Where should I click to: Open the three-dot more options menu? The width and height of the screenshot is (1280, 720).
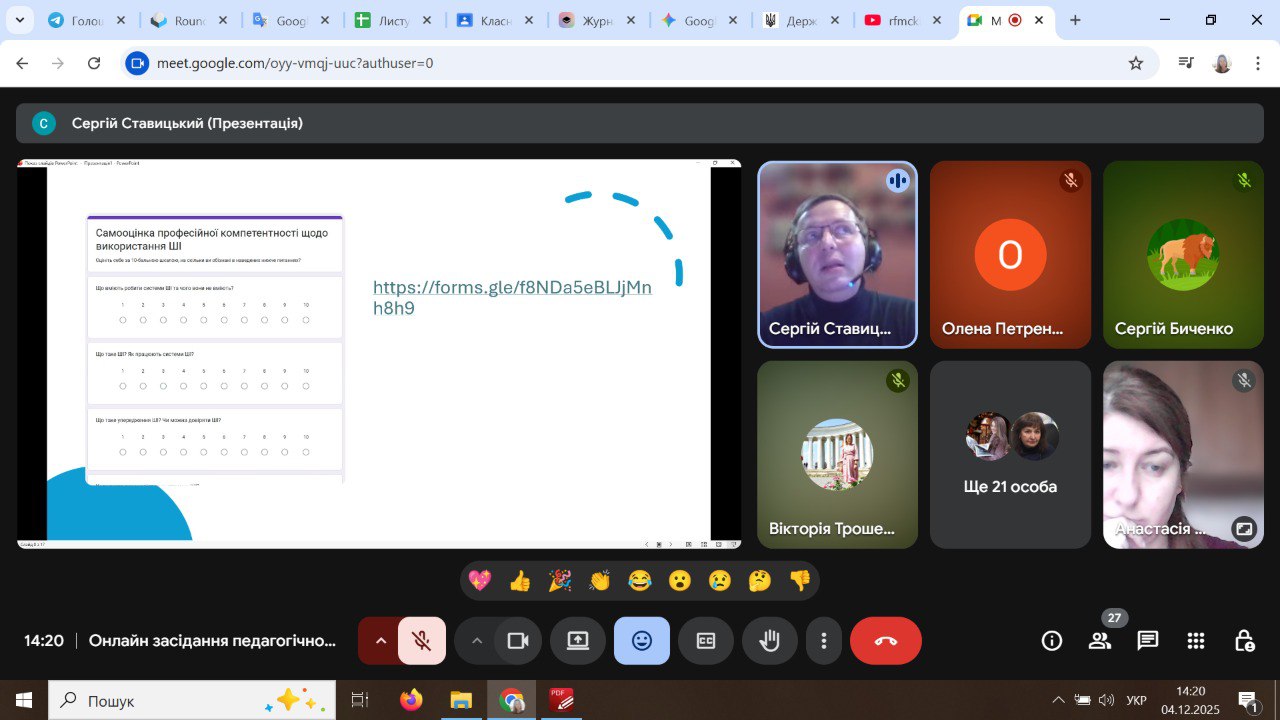click(823, 641)
